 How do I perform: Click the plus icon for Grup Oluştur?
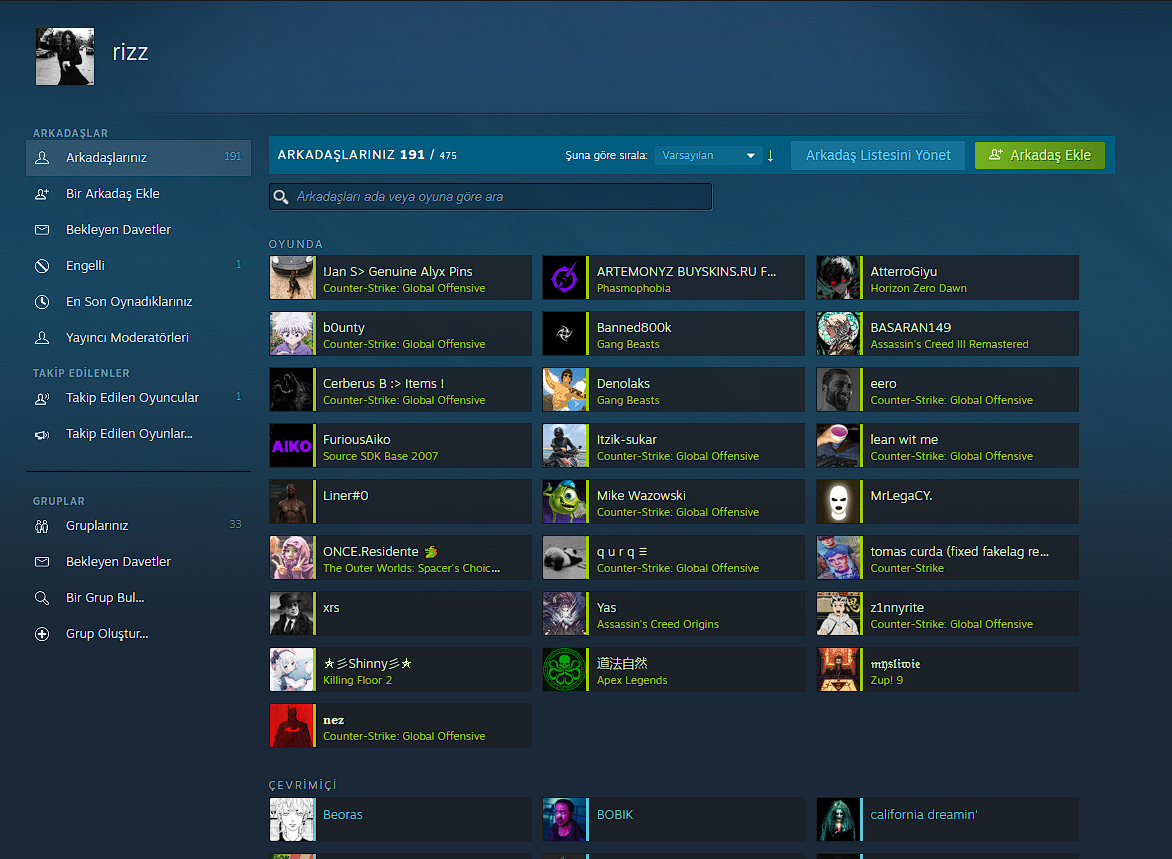[42, 633]
